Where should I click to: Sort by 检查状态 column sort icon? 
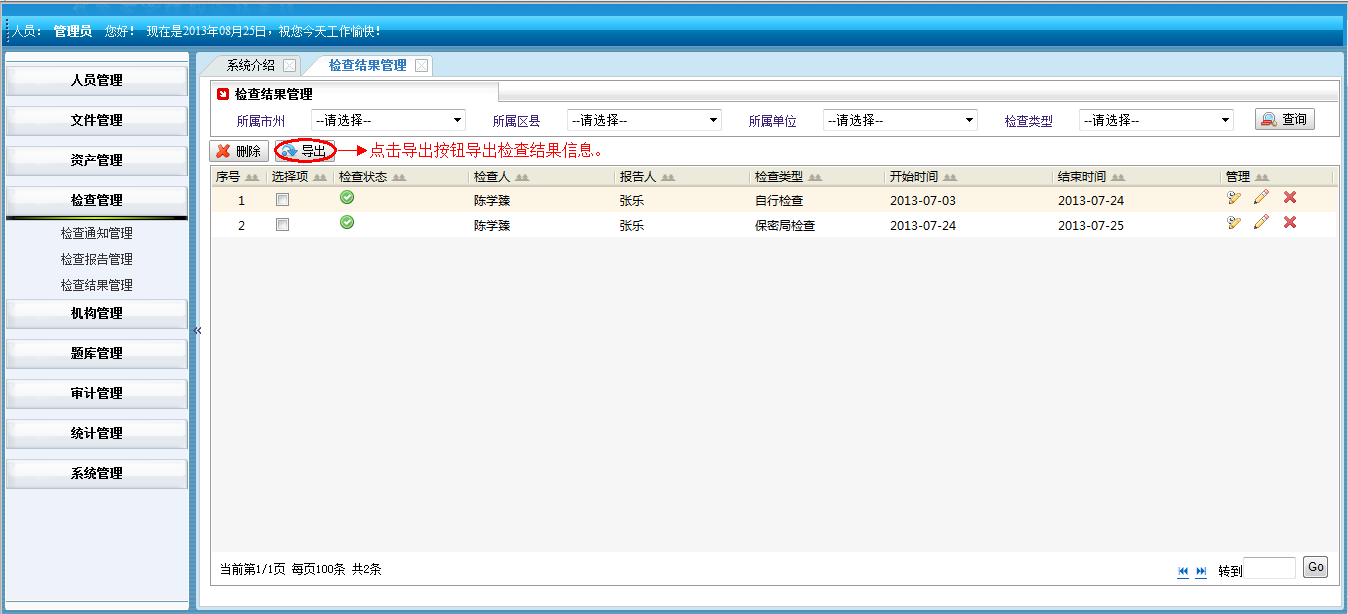coord(398,177)
